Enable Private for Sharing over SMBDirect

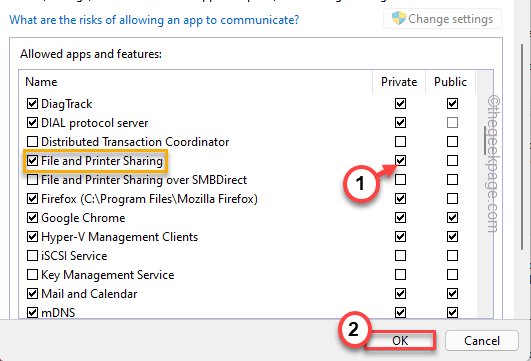400,179
